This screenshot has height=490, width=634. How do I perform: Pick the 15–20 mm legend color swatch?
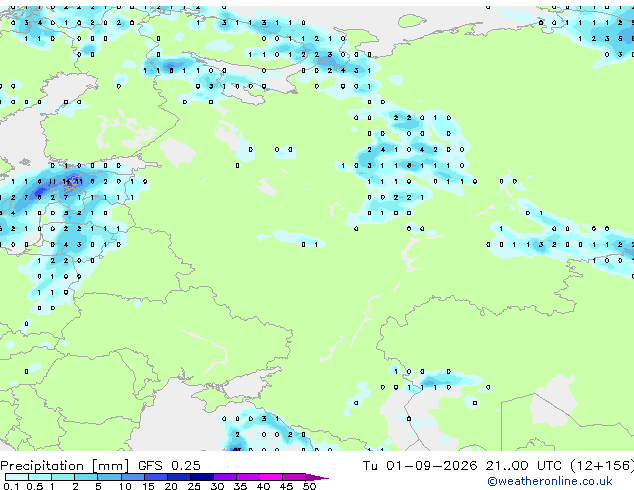[x=156, y=477]
